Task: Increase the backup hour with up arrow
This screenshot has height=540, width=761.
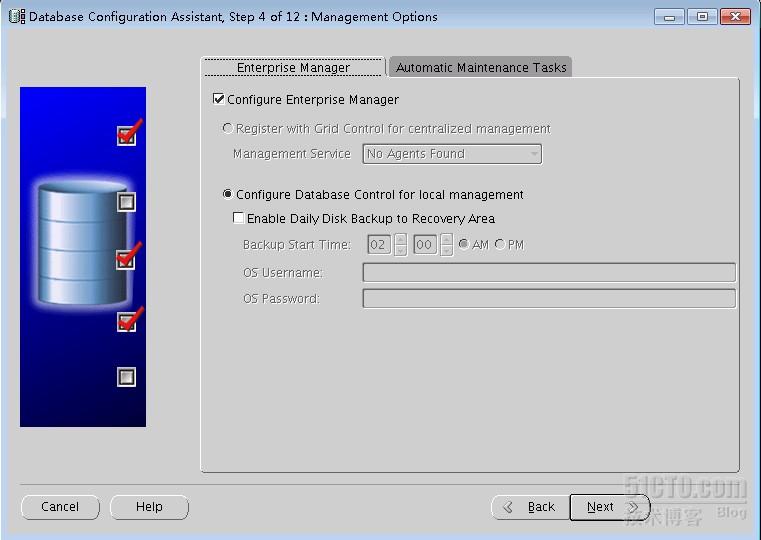Action: pyautogui.click(x=400, y=239)
